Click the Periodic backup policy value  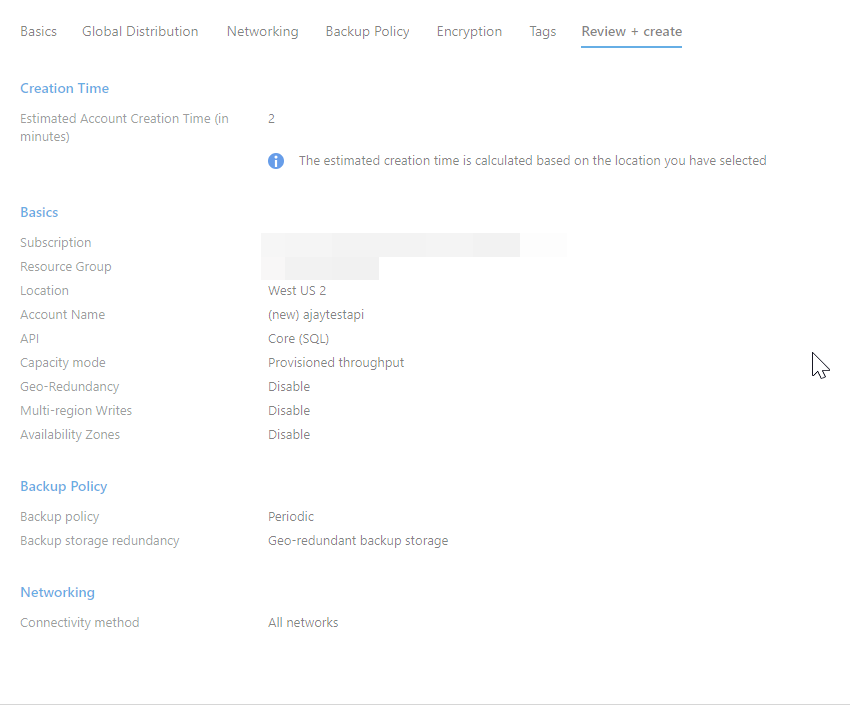pos(291,517)
